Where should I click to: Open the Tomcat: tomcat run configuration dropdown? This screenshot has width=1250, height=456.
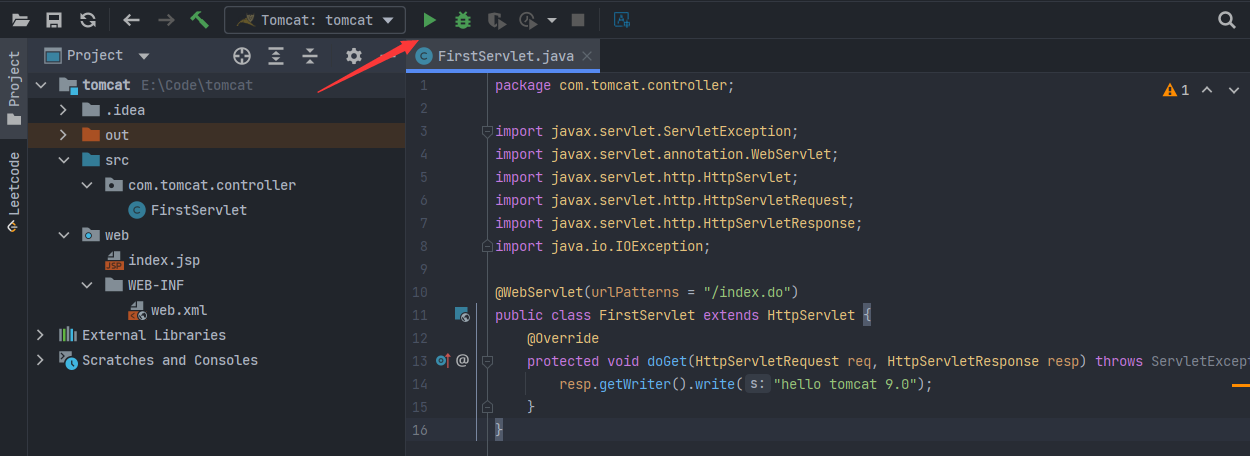click(x=315, y=20)
